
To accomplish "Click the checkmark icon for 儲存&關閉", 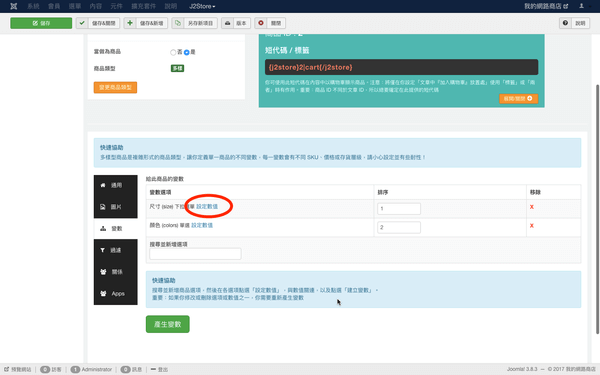I will click(x=82, y=23).
